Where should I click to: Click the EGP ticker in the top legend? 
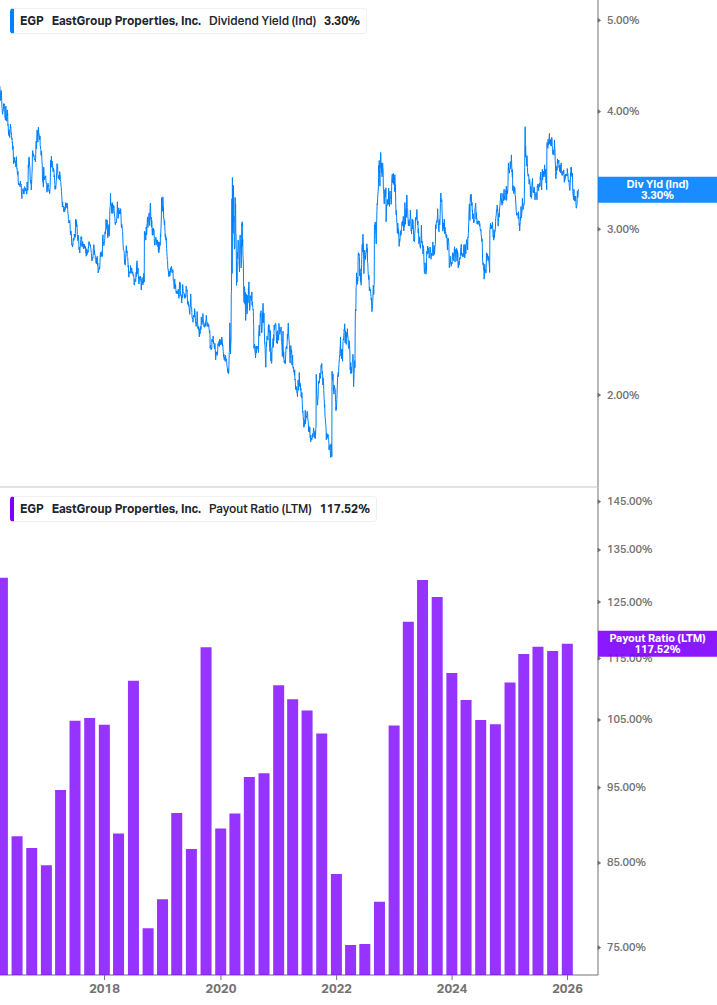click(x=31, y=21)
